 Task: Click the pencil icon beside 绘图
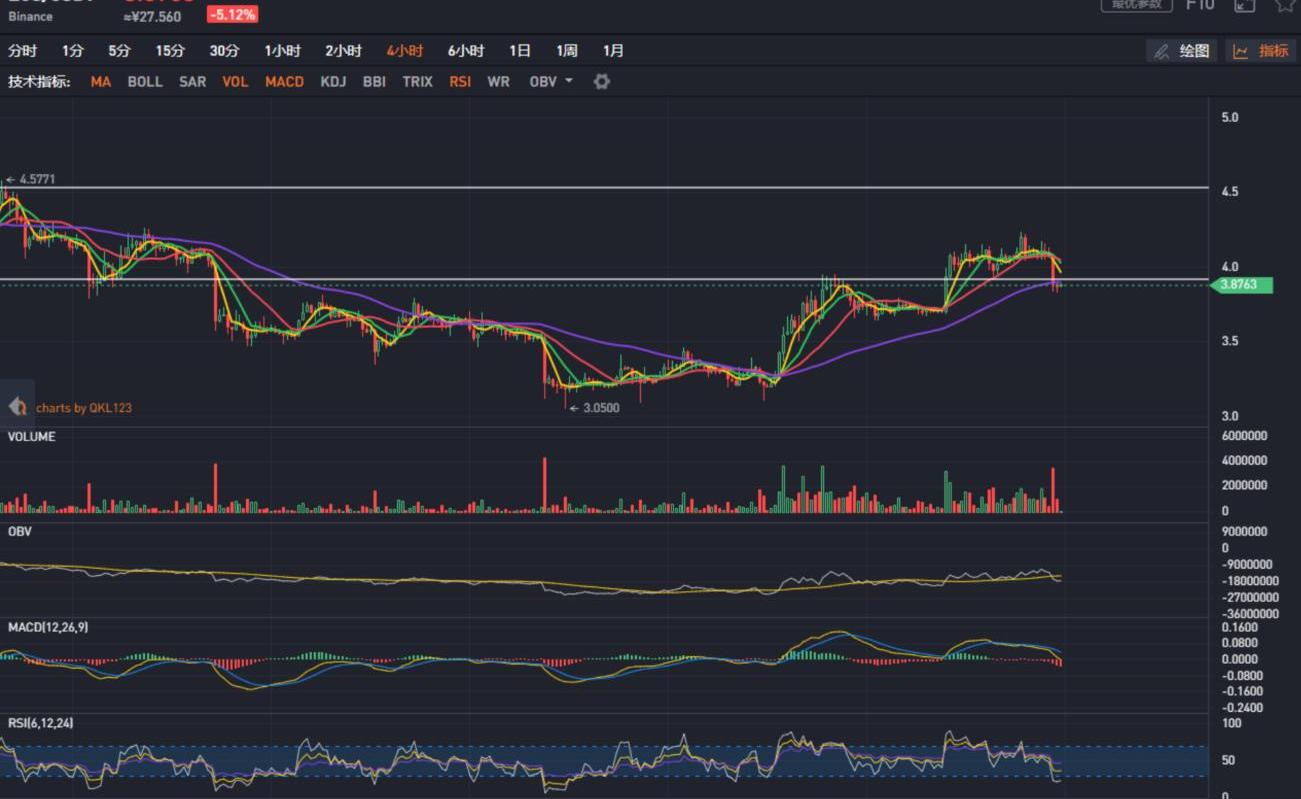1161,51
